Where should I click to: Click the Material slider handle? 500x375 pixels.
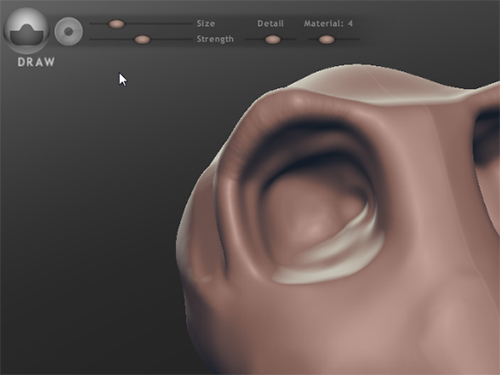point(326,40)
